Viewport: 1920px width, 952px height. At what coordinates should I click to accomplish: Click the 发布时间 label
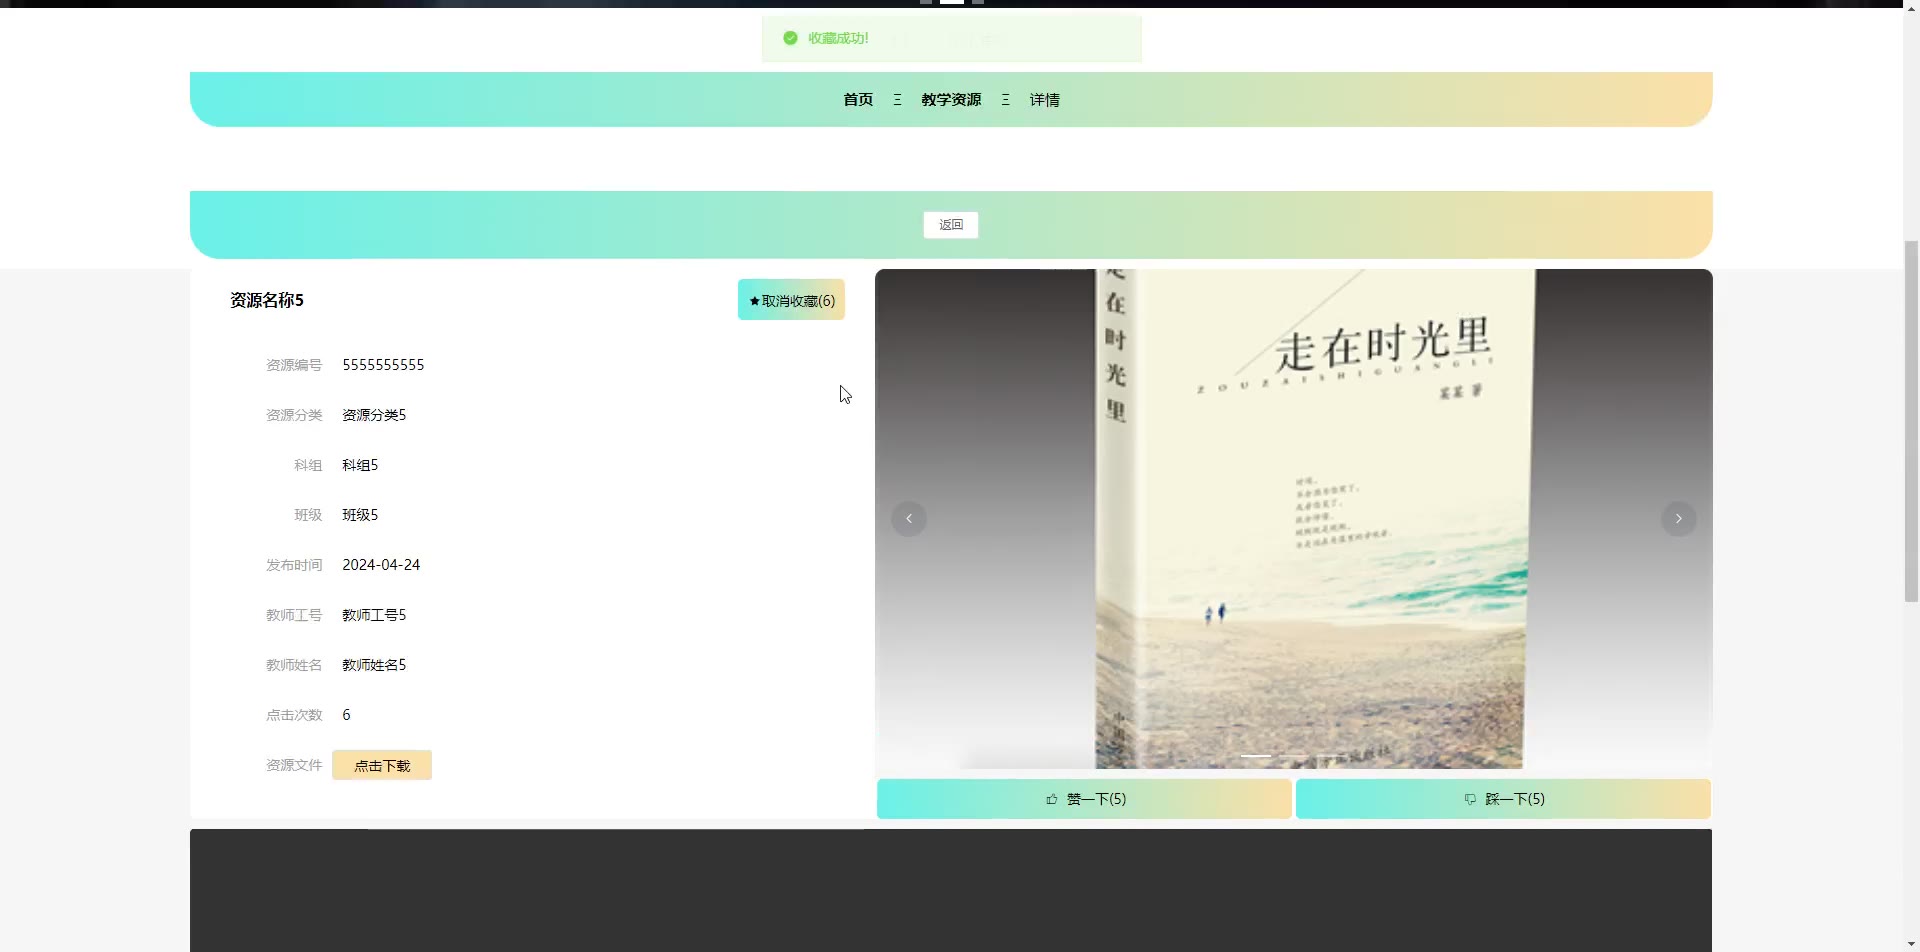coord(294,565)
